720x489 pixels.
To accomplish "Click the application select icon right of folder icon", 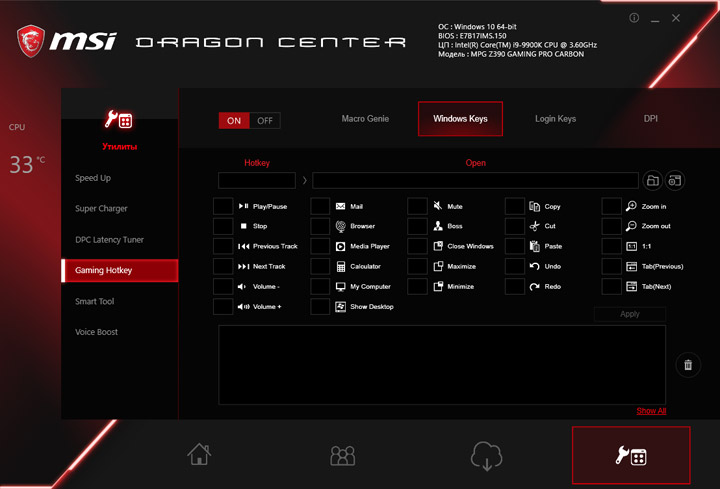I will pos(675,180).
